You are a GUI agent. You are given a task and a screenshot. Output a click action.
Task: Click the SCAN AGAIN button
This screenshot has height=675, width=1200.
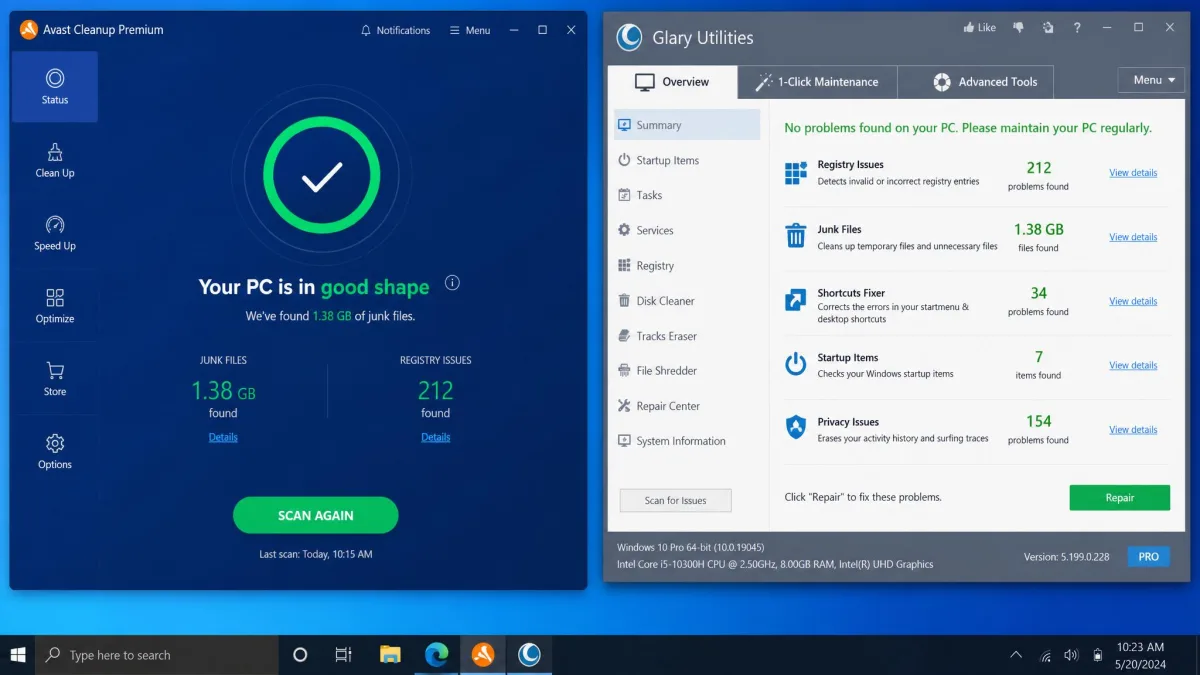315,515
